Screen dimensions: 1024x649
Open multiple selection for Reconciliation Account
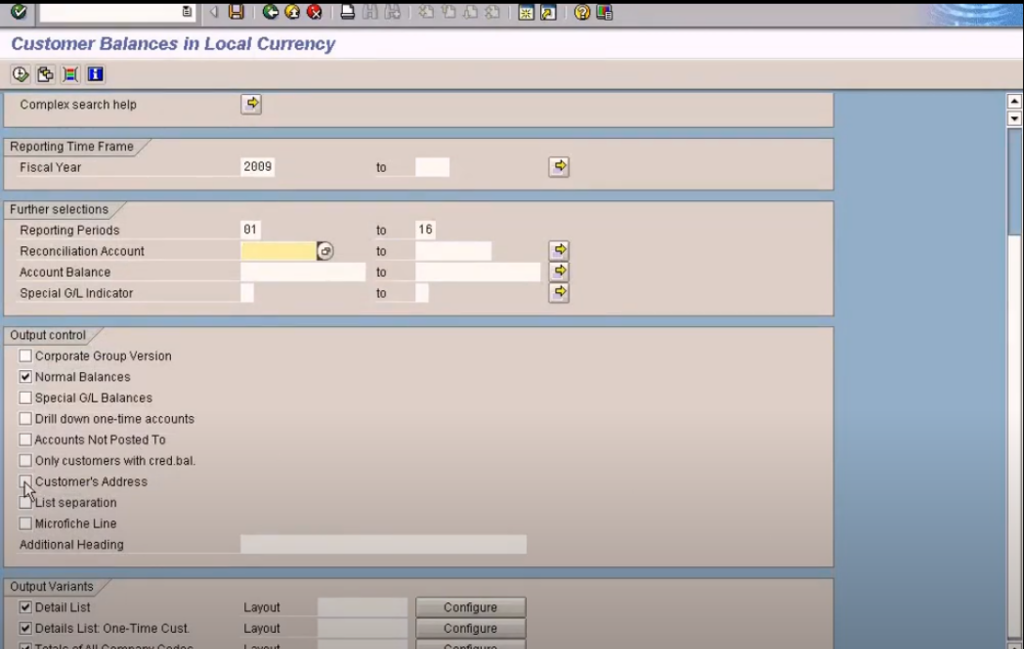[559, 250]
